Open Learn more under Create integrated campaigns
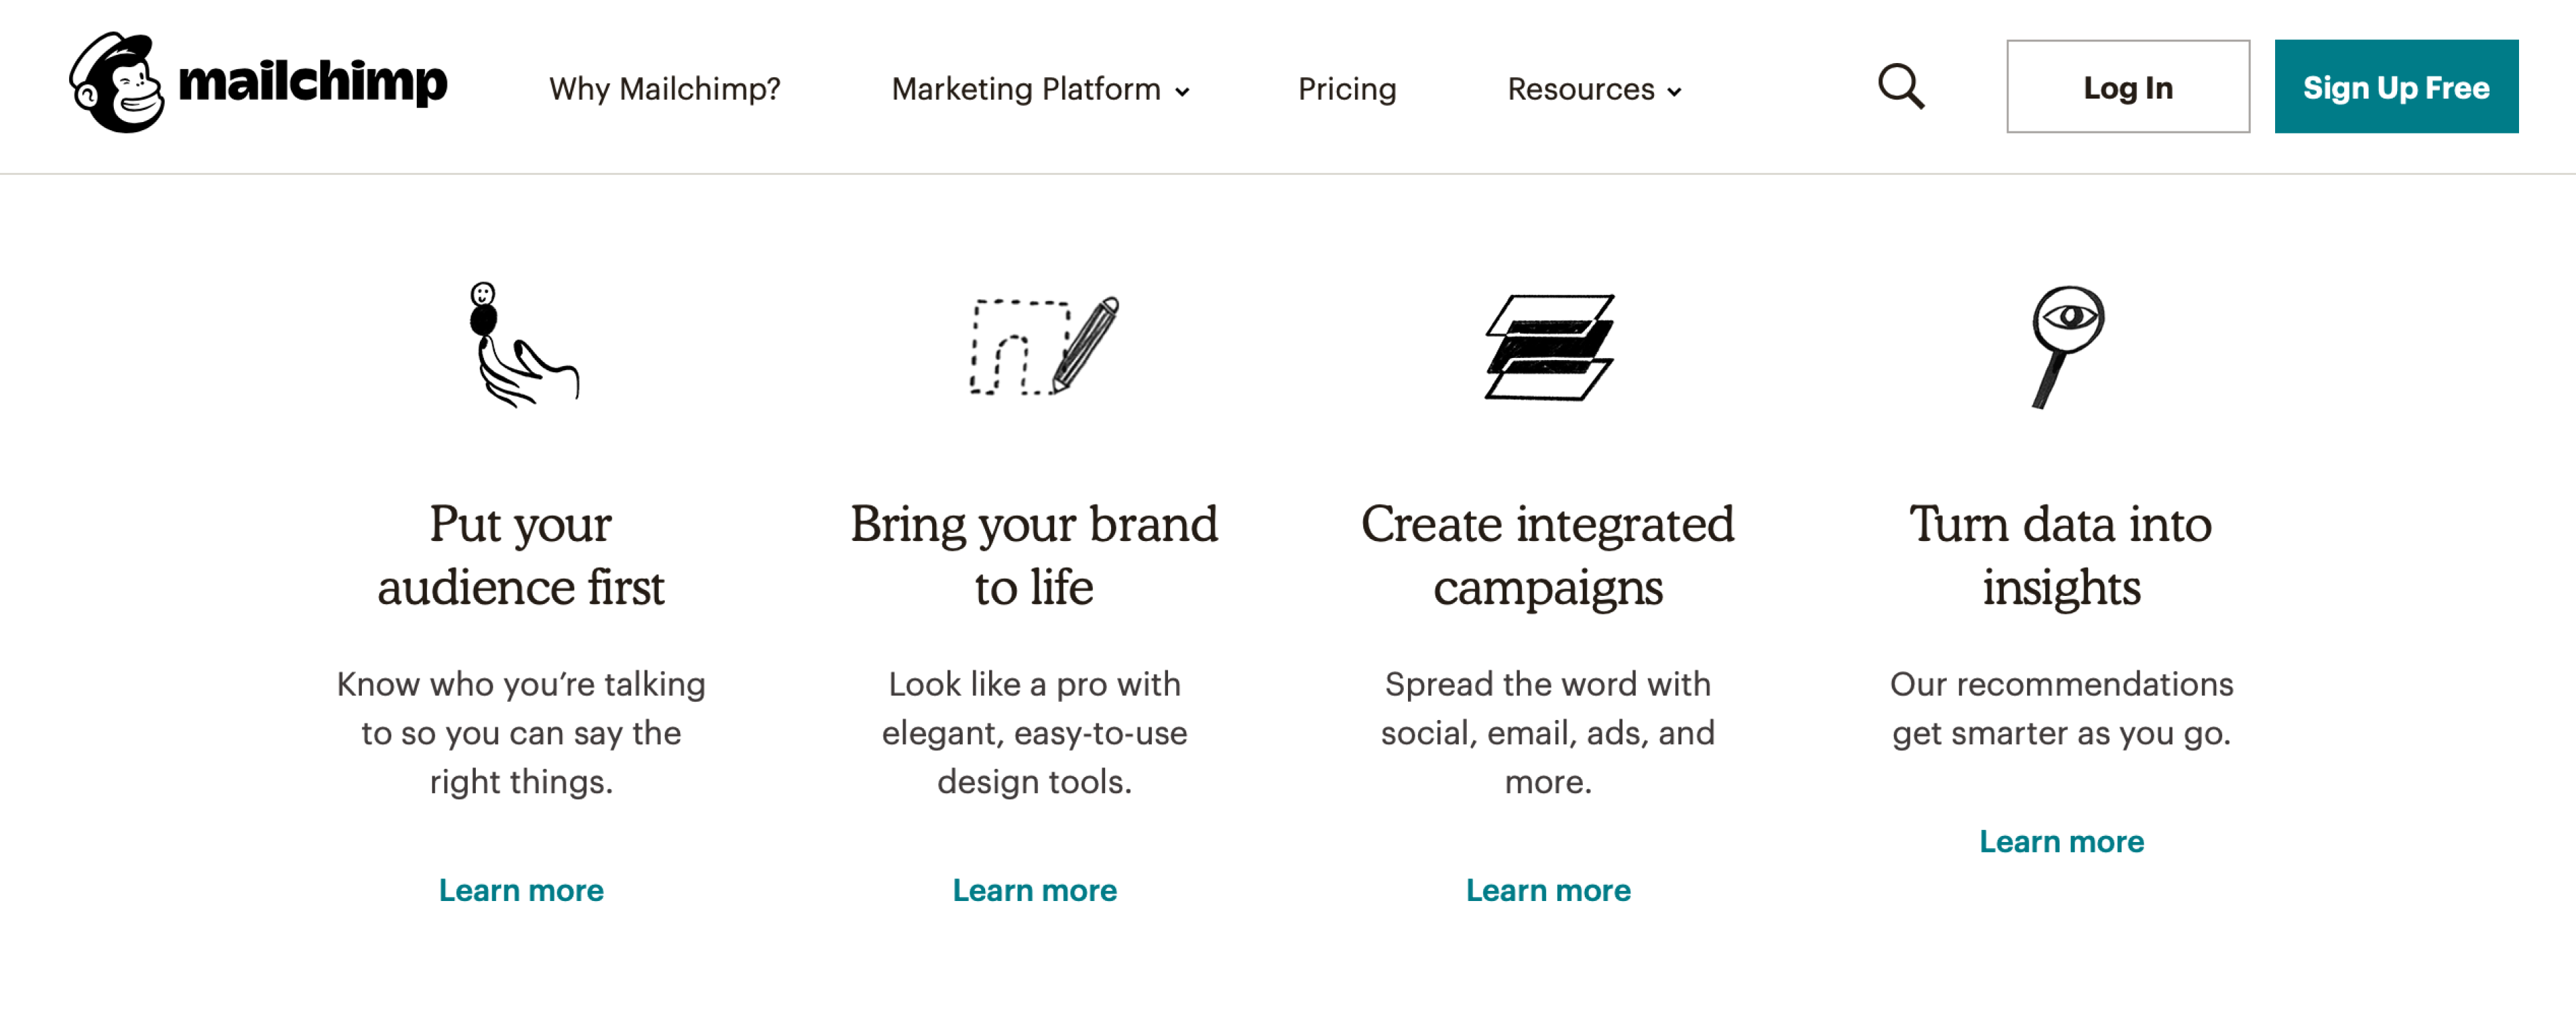 tap(1548, 890)
